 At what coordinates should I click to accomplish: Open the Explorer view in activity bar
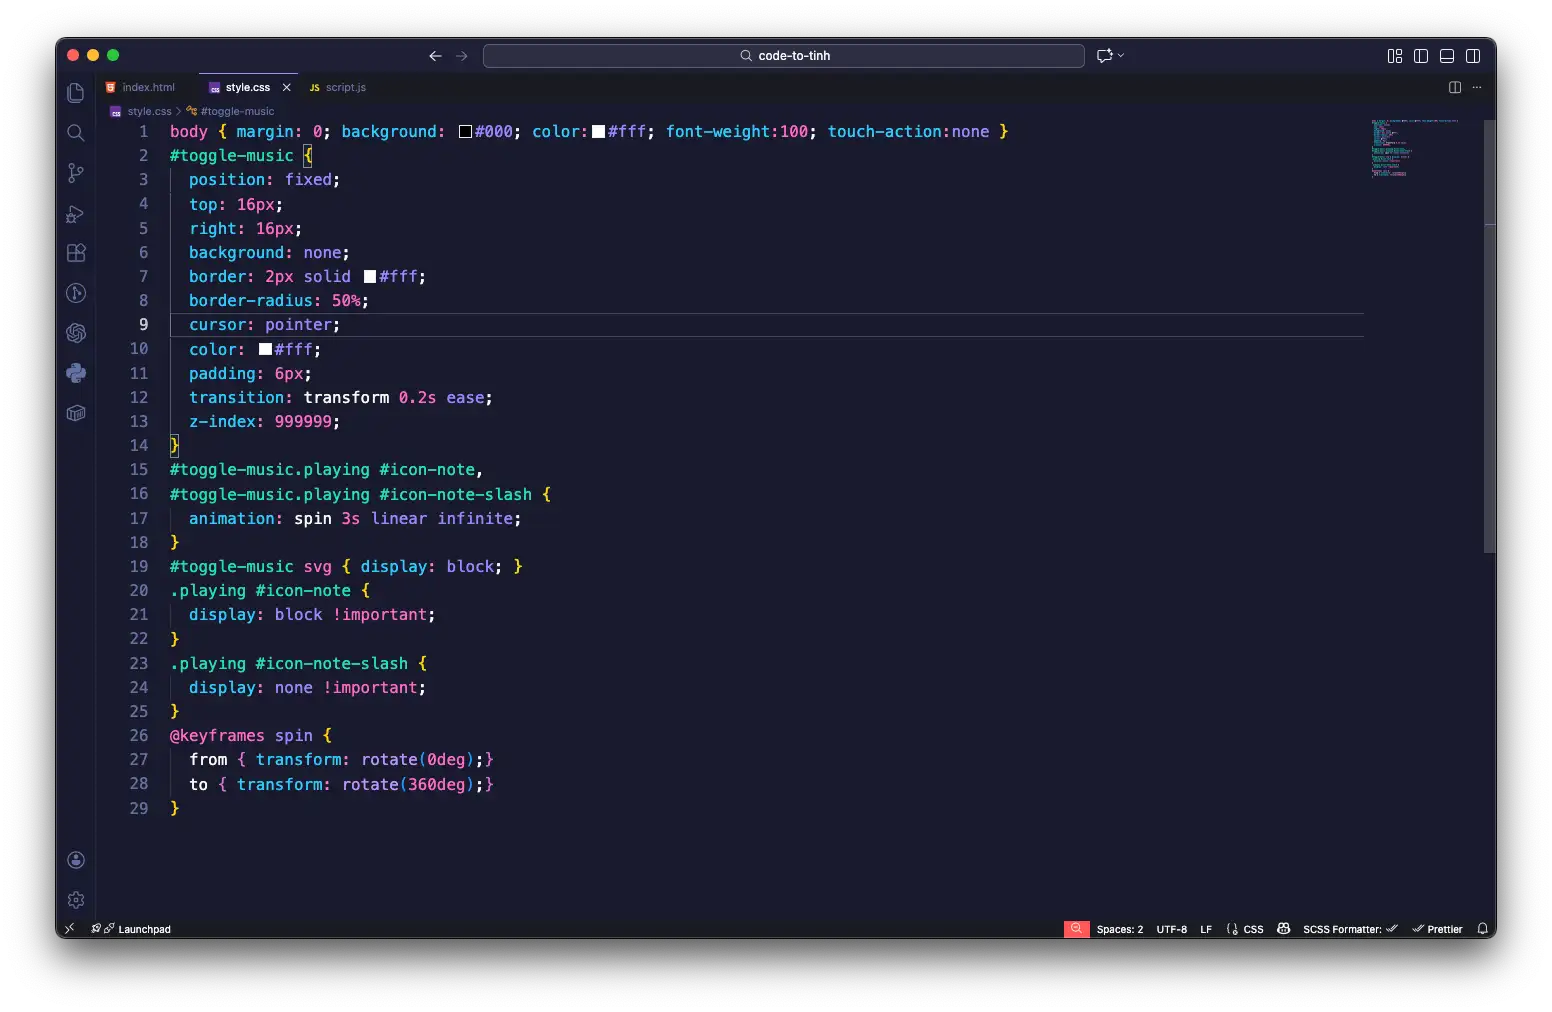(x=75, y=93)
